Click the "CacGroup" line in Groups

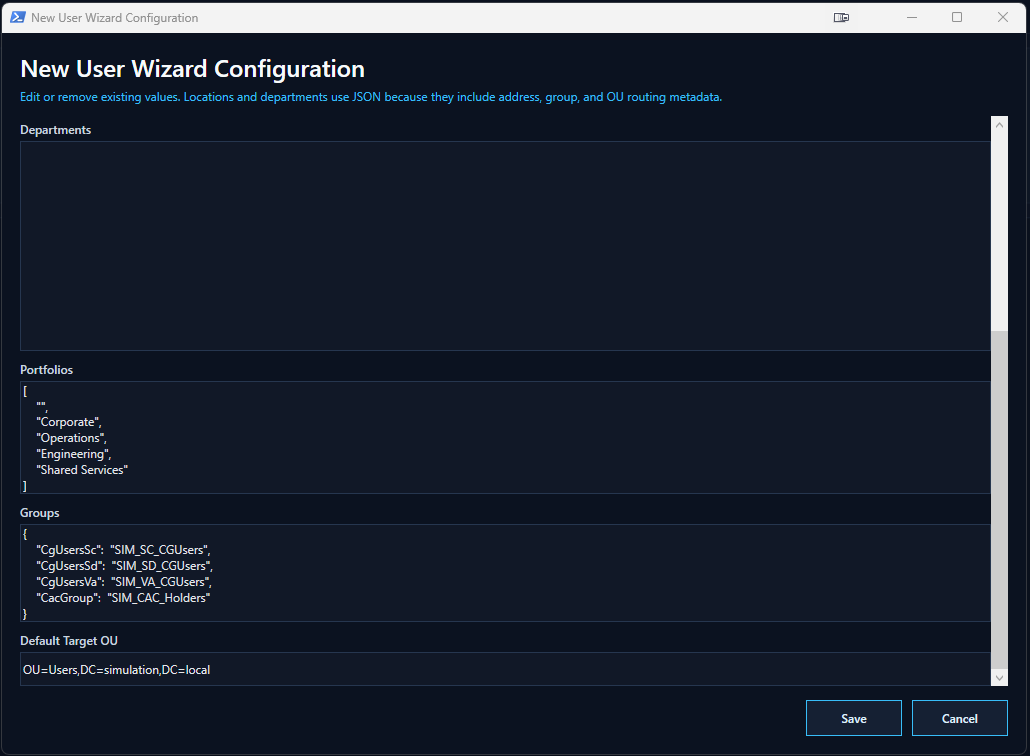123,598
